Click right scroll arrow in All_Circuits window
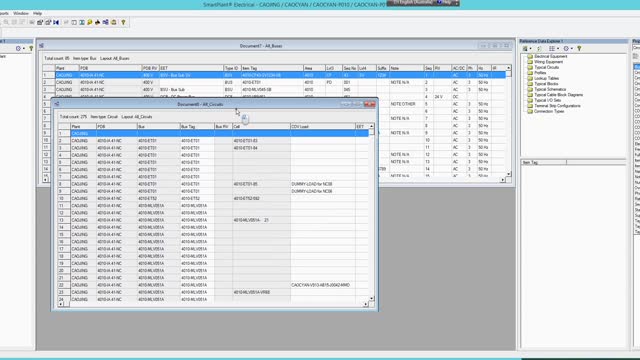Screen dimensions: 640x360 [x=366, y=304]
